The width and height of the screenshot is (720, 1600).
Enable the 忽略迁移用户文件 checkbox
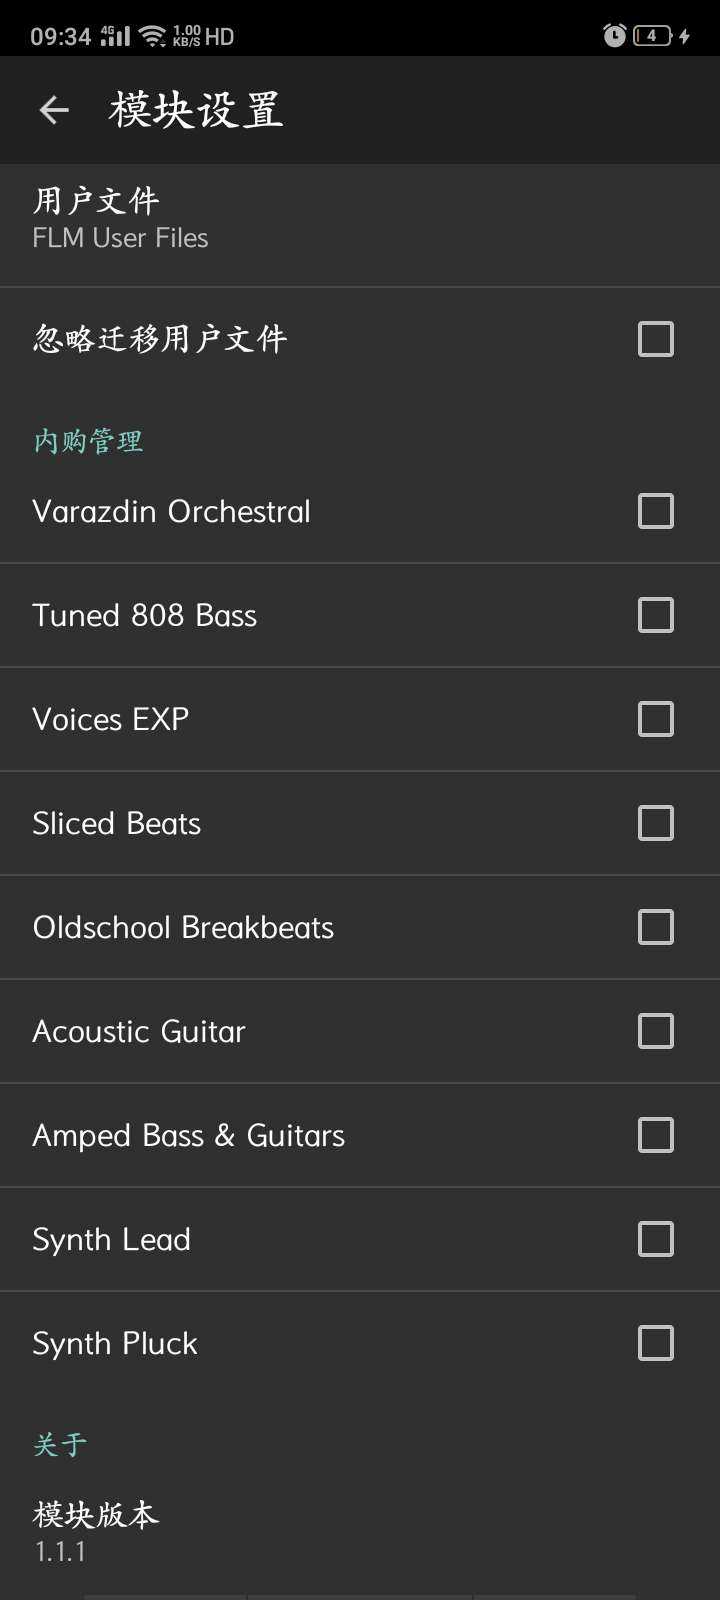[x=656, y=339]
